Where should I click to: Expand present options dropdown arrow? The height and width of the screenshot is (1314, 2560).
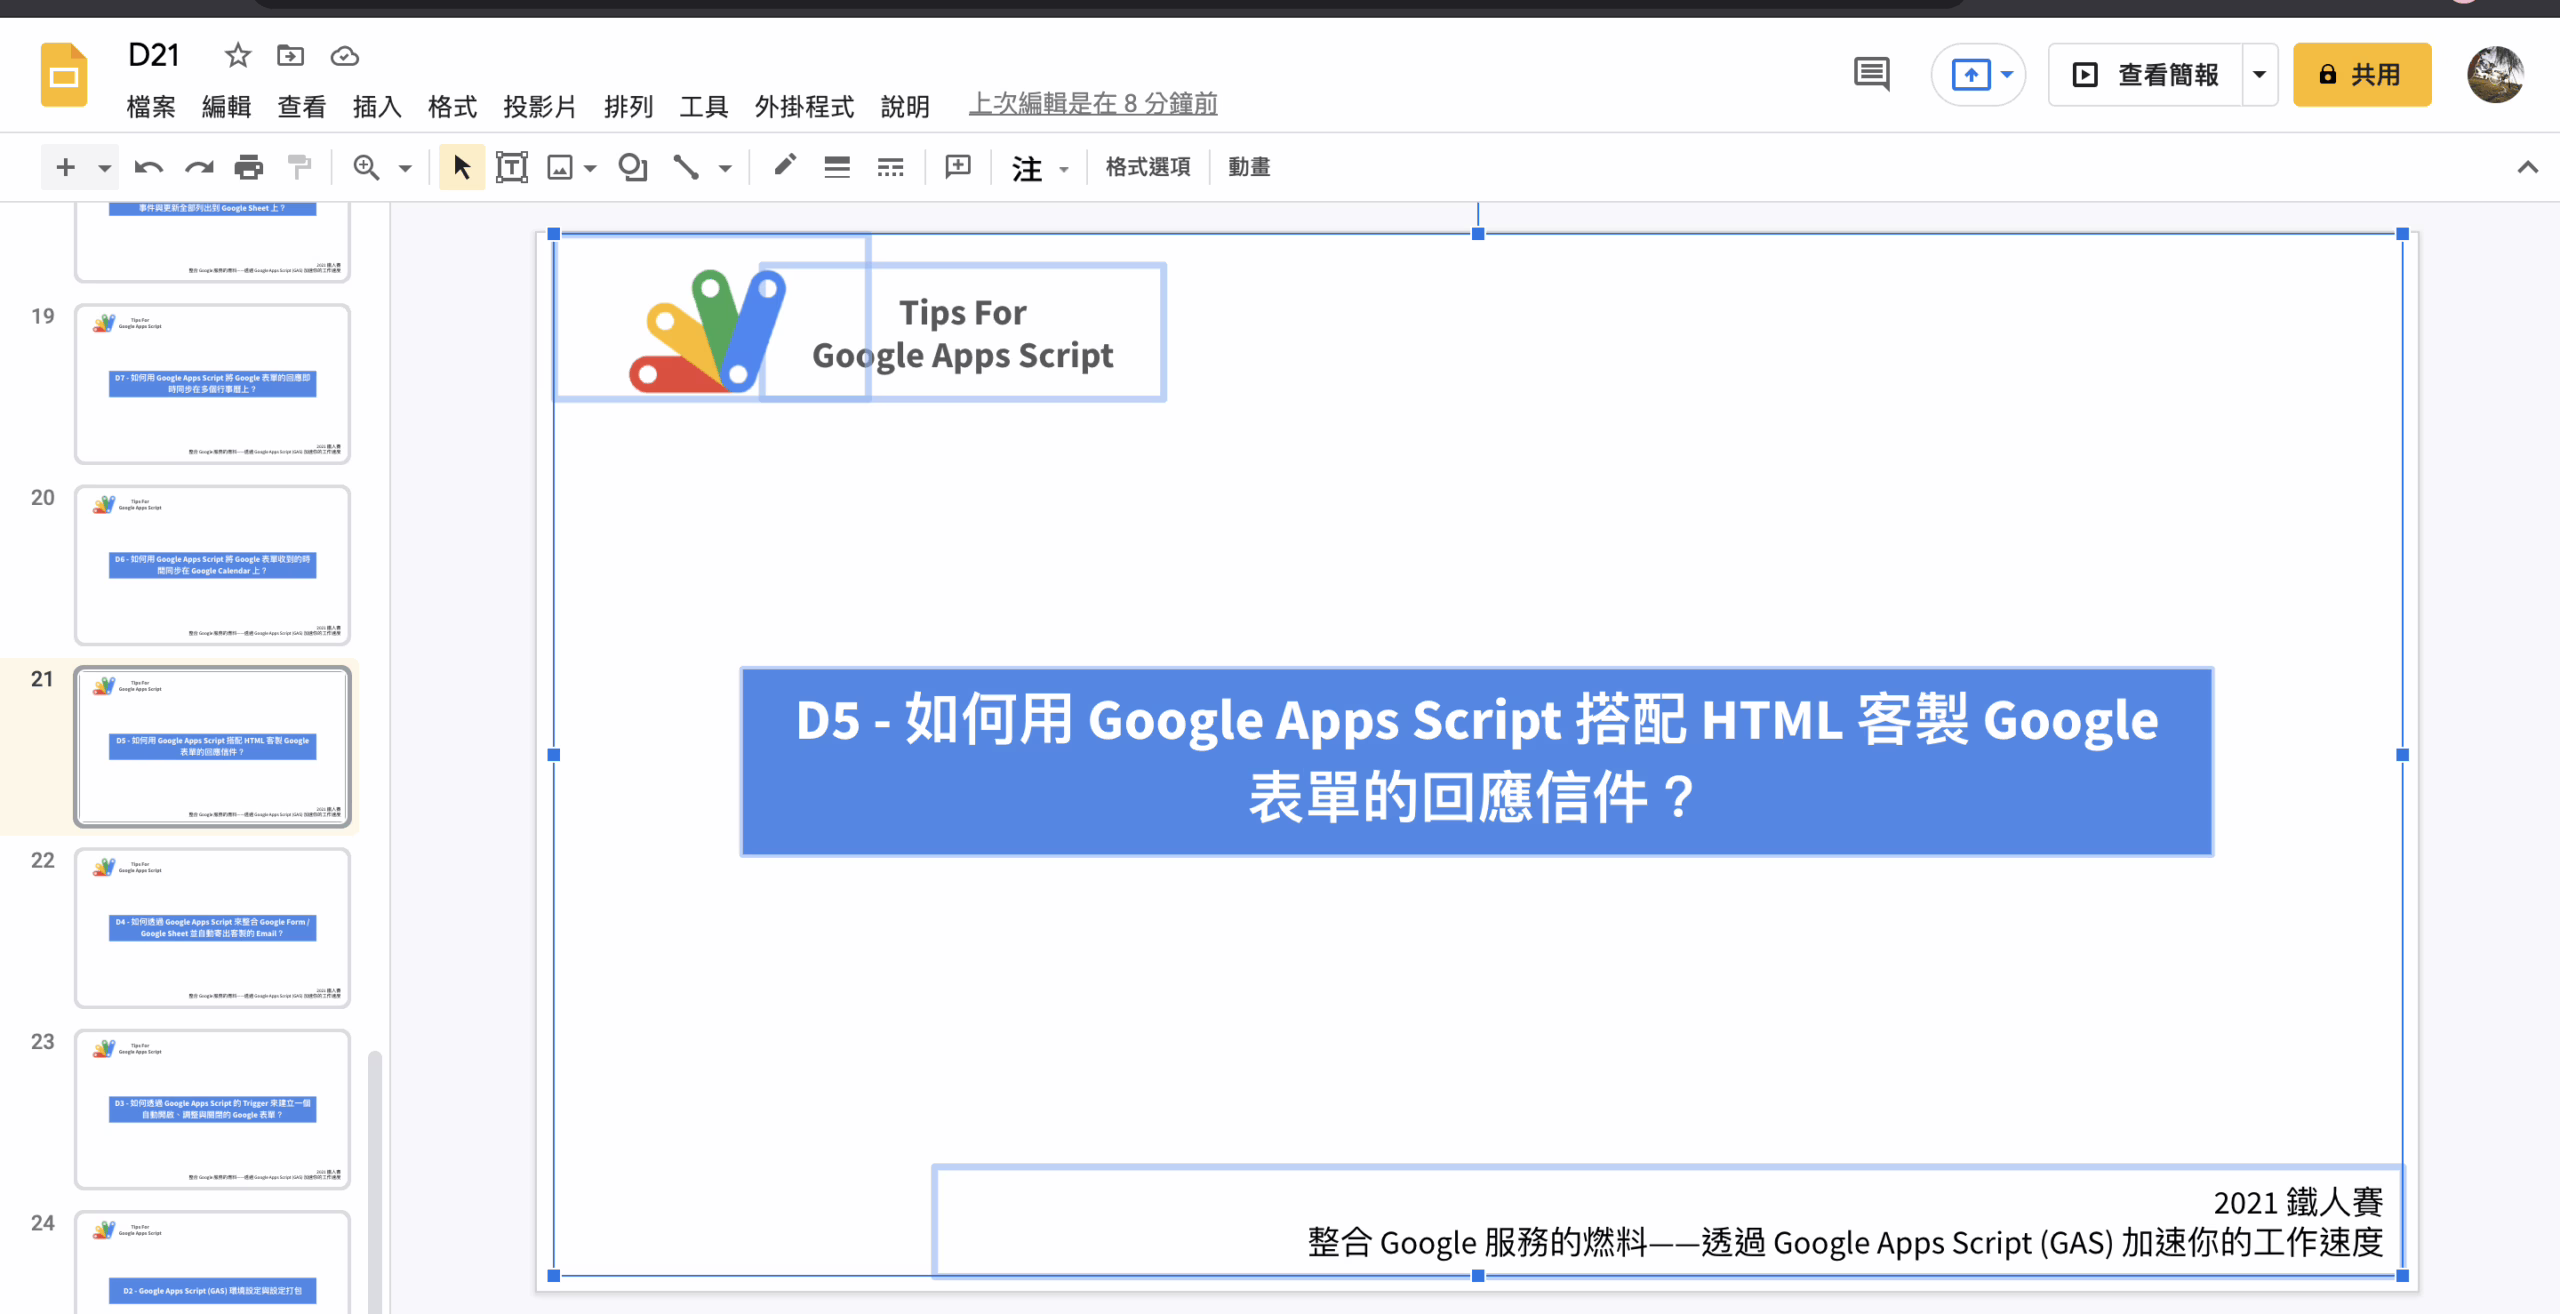[2259, 75]
